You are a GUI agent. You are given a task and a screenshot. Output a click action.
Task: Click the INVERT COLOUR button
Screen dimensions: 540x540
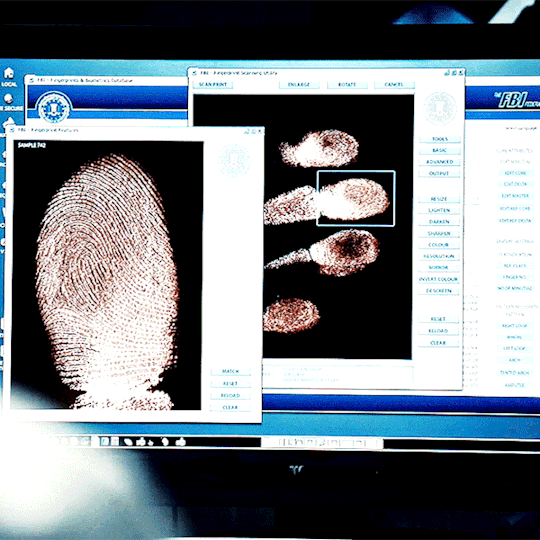(x=439, y=279)
